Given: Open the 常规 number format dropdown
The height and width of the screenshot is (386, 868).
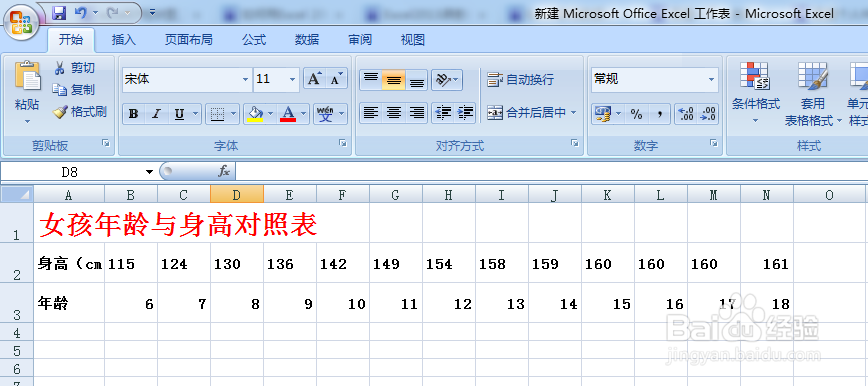Looking at the screenshot, I should (711, 80).
